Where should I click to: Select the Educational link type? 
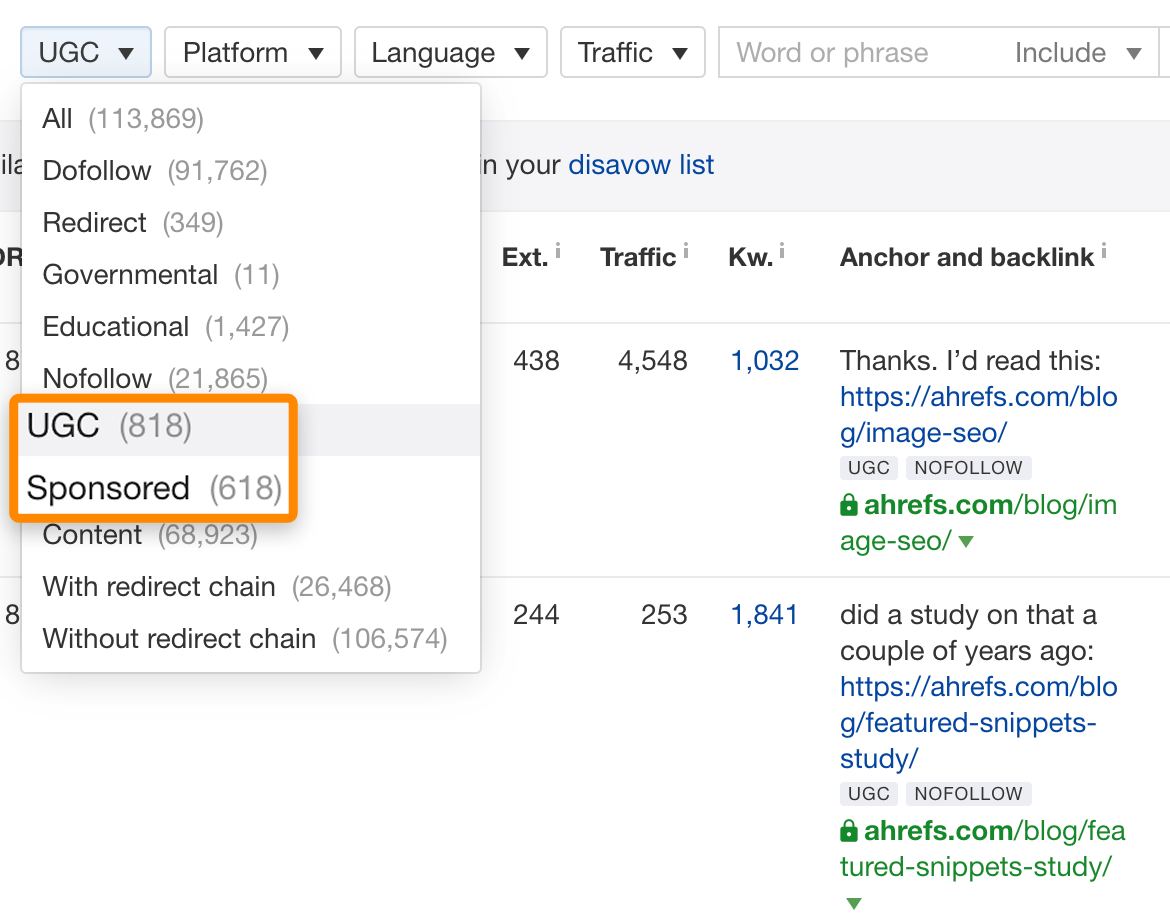[116, 327]
